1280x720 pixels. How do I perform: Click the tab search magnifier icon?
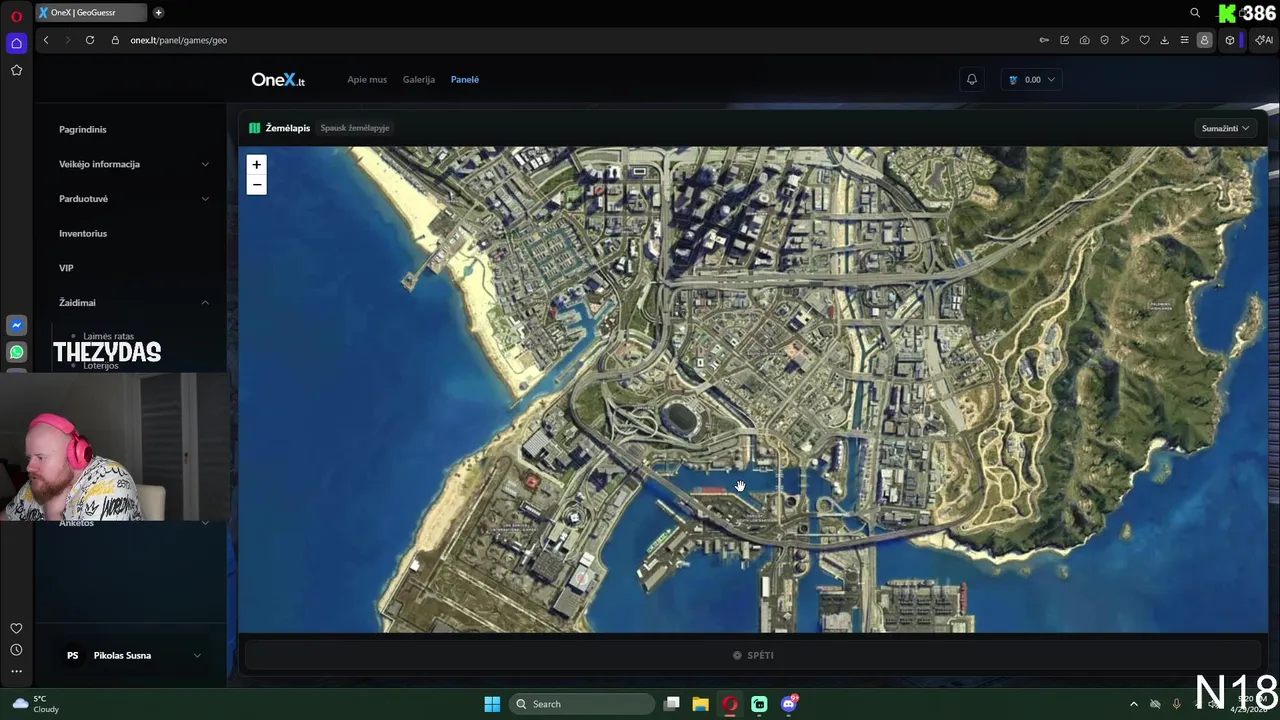[x=1195, y=12]
